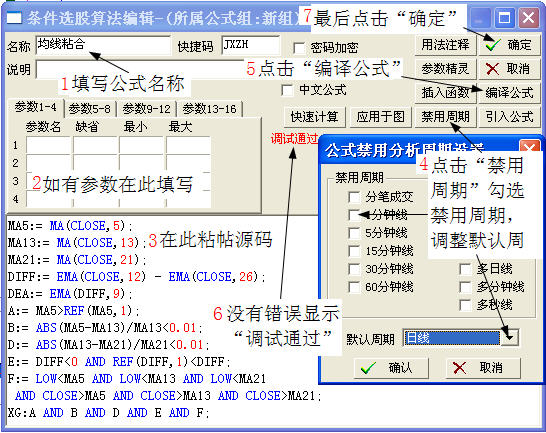Switch to the 参数5-8 tab
The width and height of the screenshot is (546, 433).
tap(89, 109)
